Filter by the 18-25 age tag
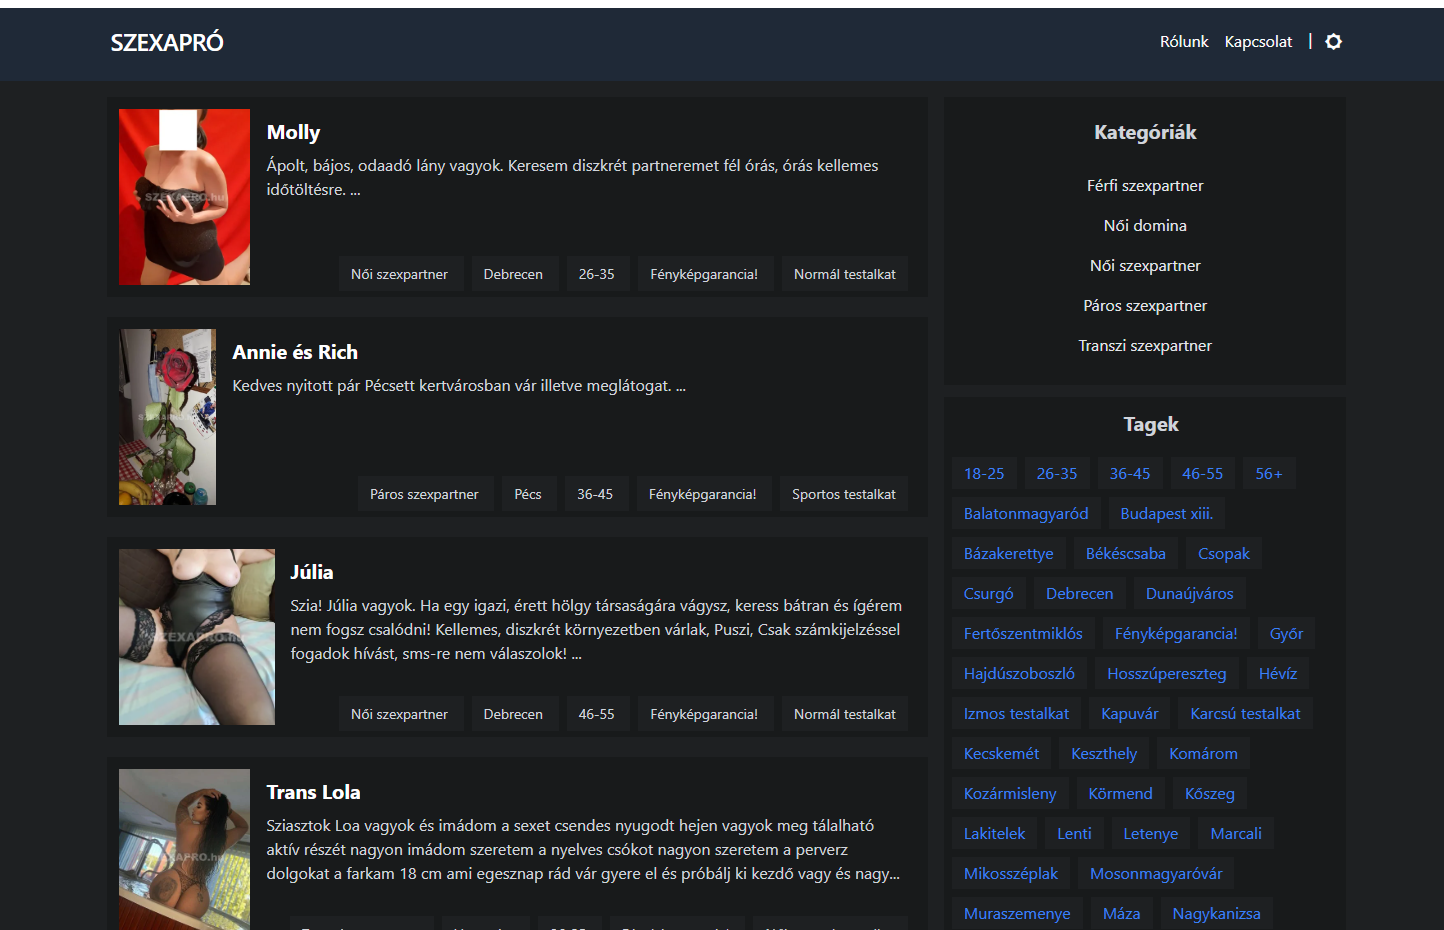Screen dimensions: 1444x930 [984, 474]
